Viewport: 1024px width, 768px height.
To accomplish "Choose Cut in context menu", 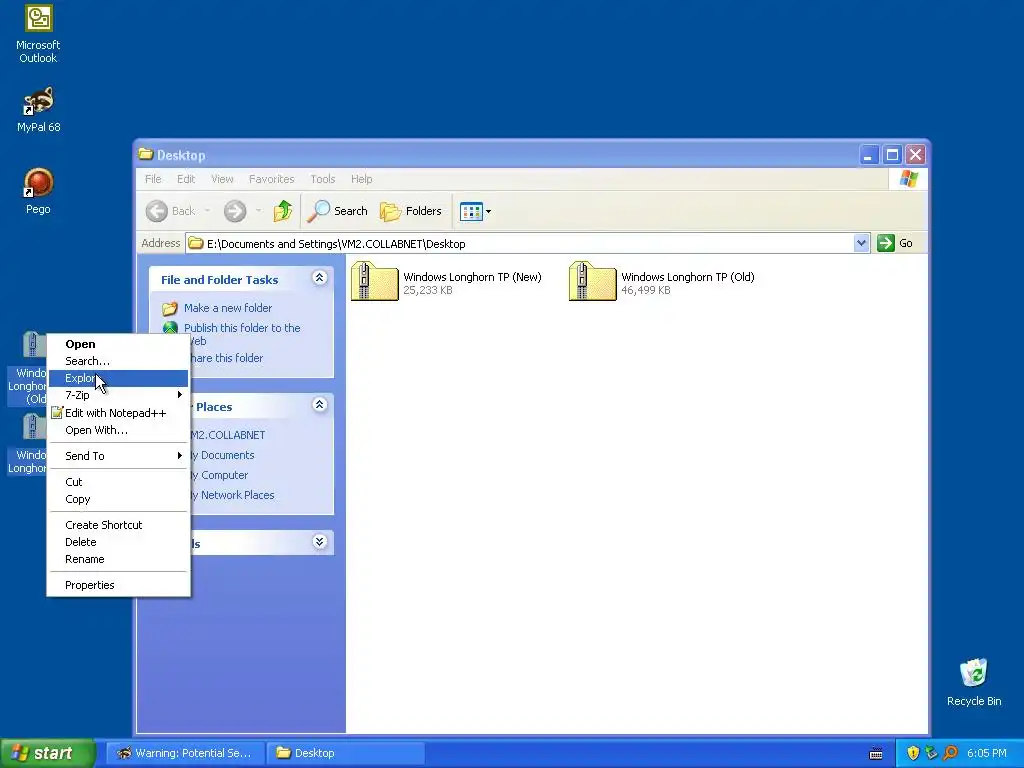I will click(x=118, y=482).
